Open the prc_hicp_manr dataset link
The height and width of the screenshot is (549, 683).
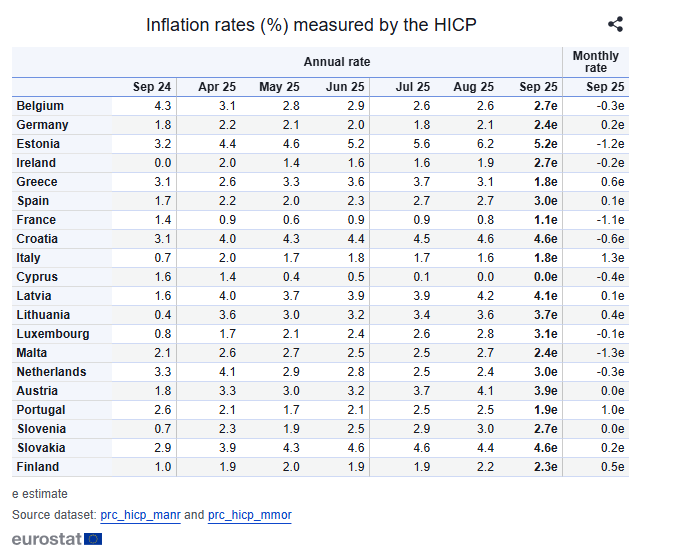click(x=142, y=514)
